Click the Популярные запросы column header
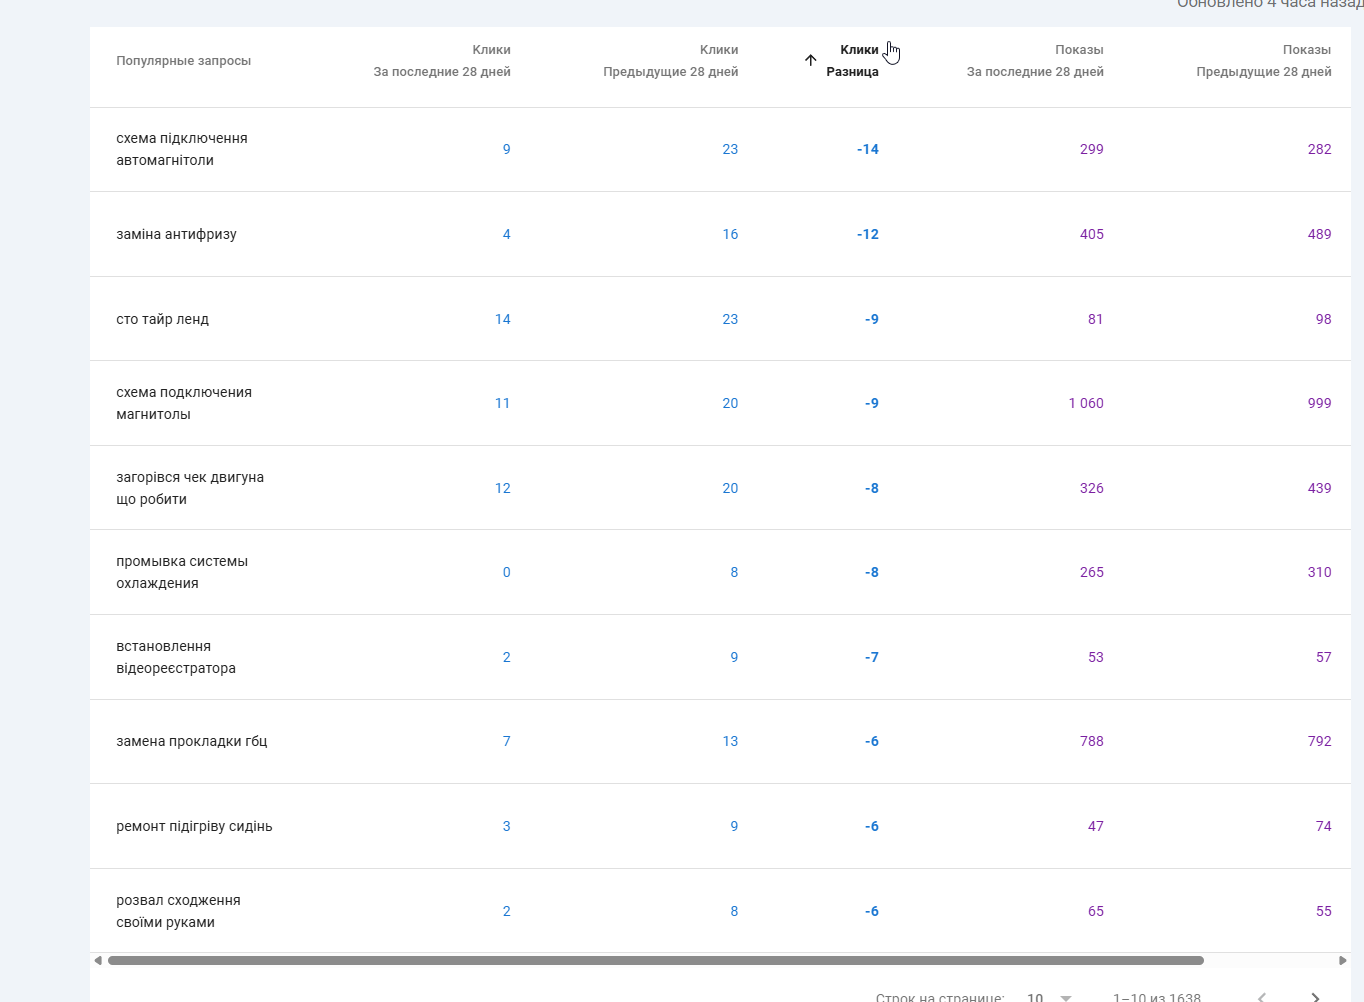Viewport: 1364px width, 1002px height. tap(183, 61)
